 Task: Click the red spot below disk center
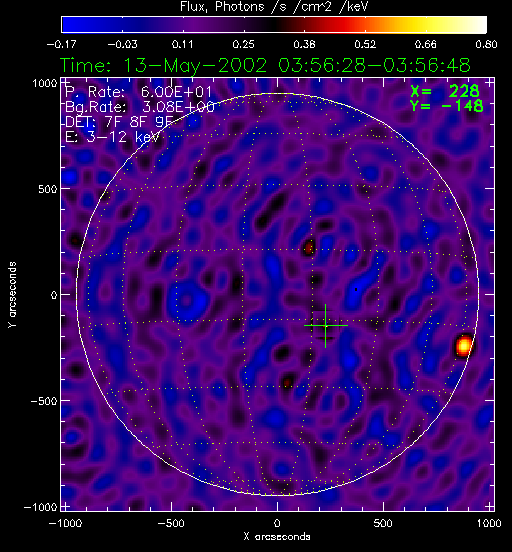[287, 382]
